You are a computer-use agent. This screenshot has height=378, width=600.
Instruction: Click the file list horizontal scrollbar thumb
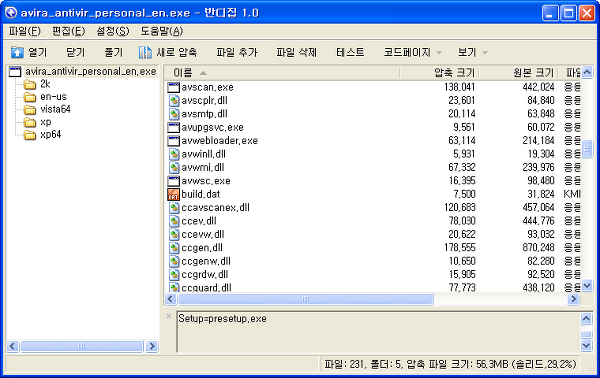pos(305,299)
